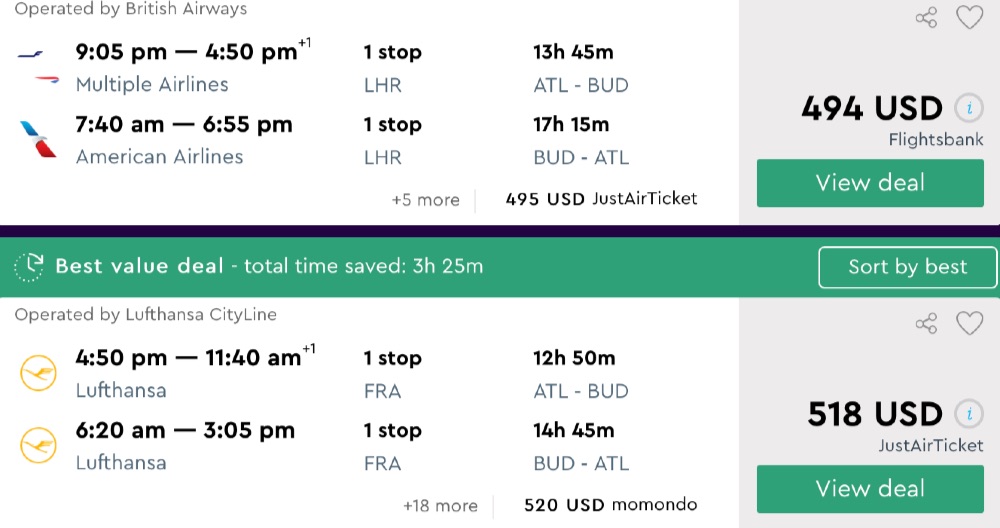Click American Airlines logo icon
Screen dimensions: 1000x528
39,140
